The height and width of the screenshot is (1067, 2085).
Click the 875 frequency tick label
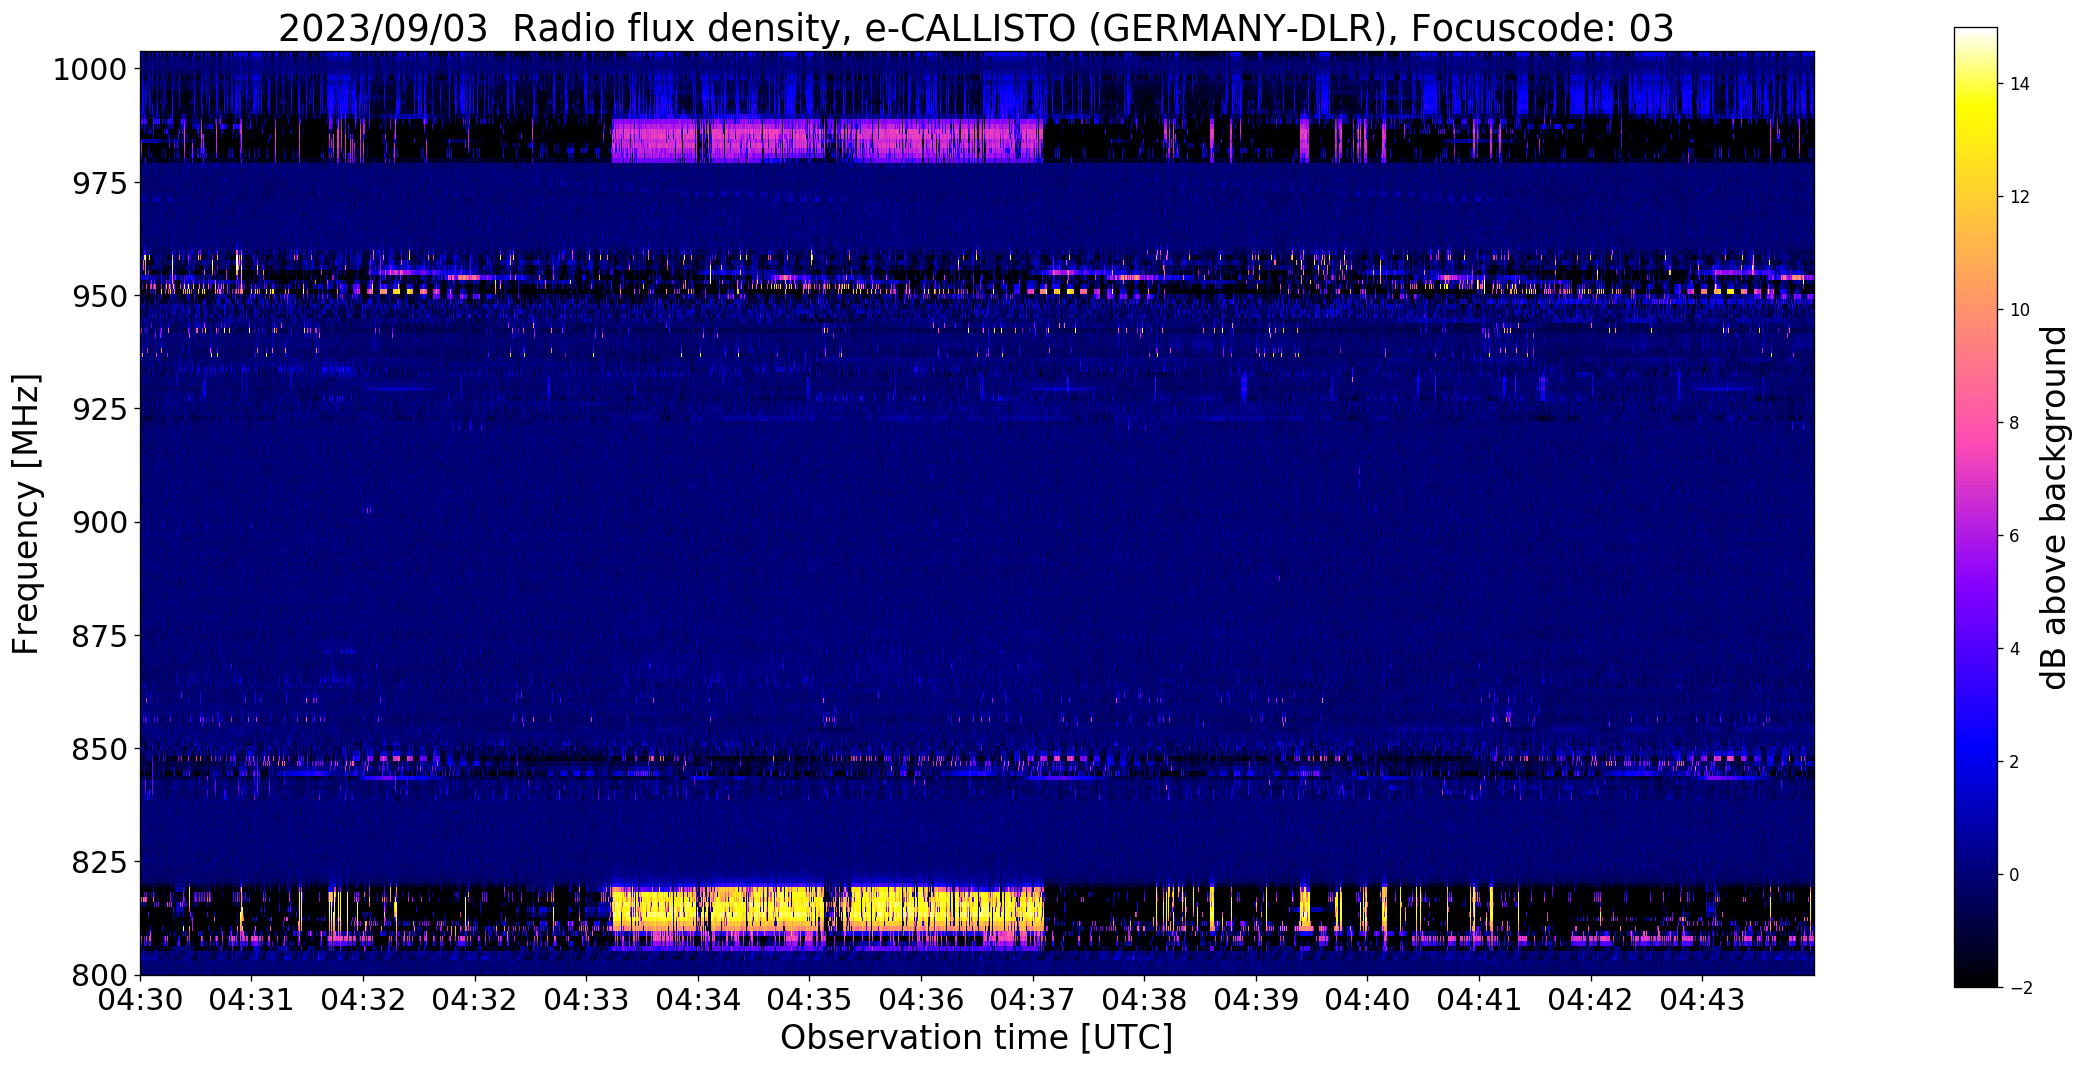click(99, 636)
